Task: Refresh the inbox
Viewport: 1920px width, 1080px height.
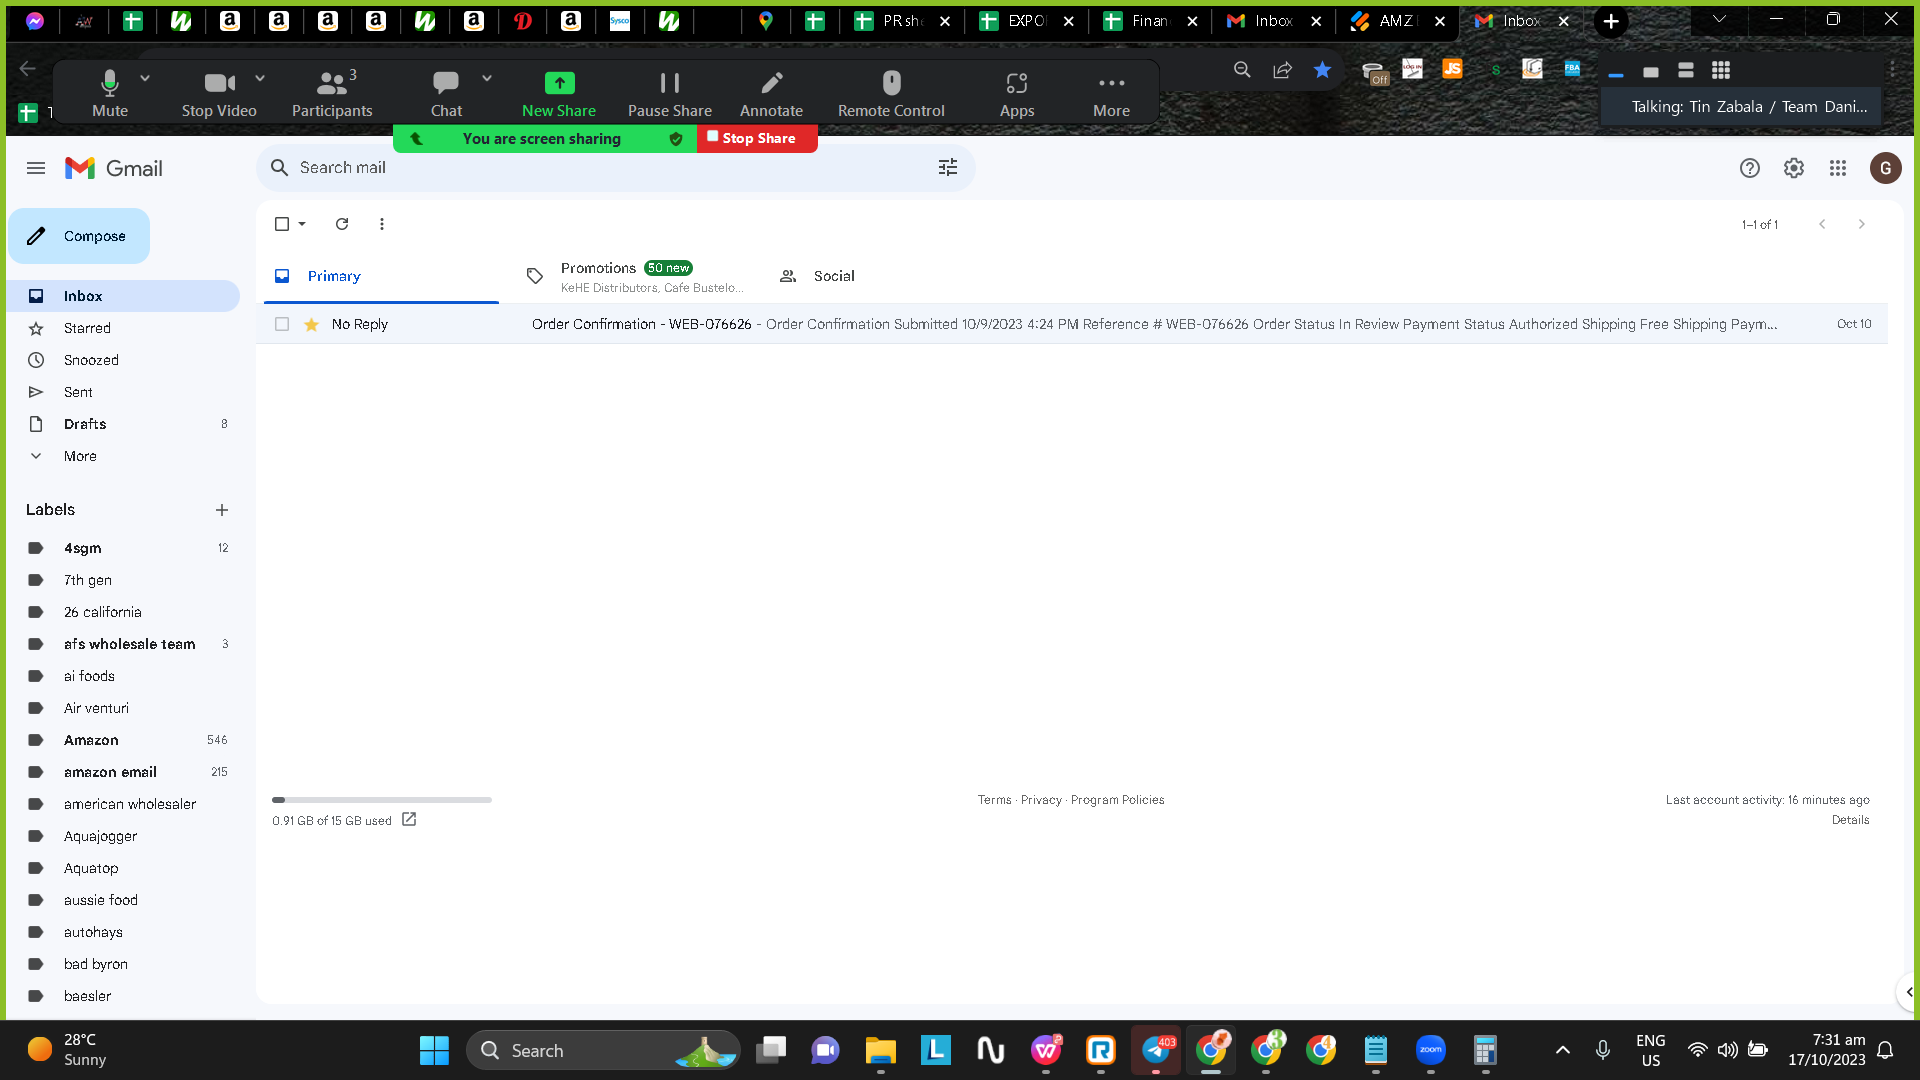Action: click(342, 224)
